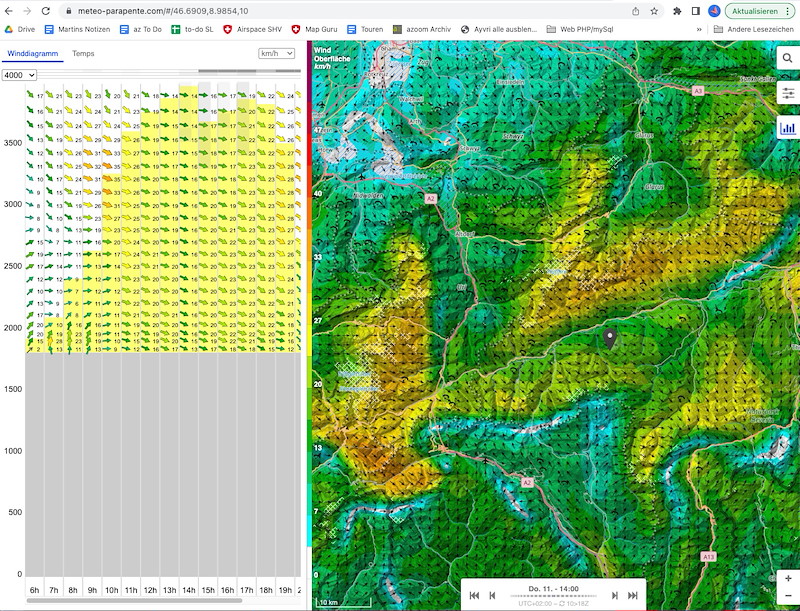The height and width of the screenshot is (611, 800).
Task: Select the 14h column in wind diagram
Action: [188, 590]
